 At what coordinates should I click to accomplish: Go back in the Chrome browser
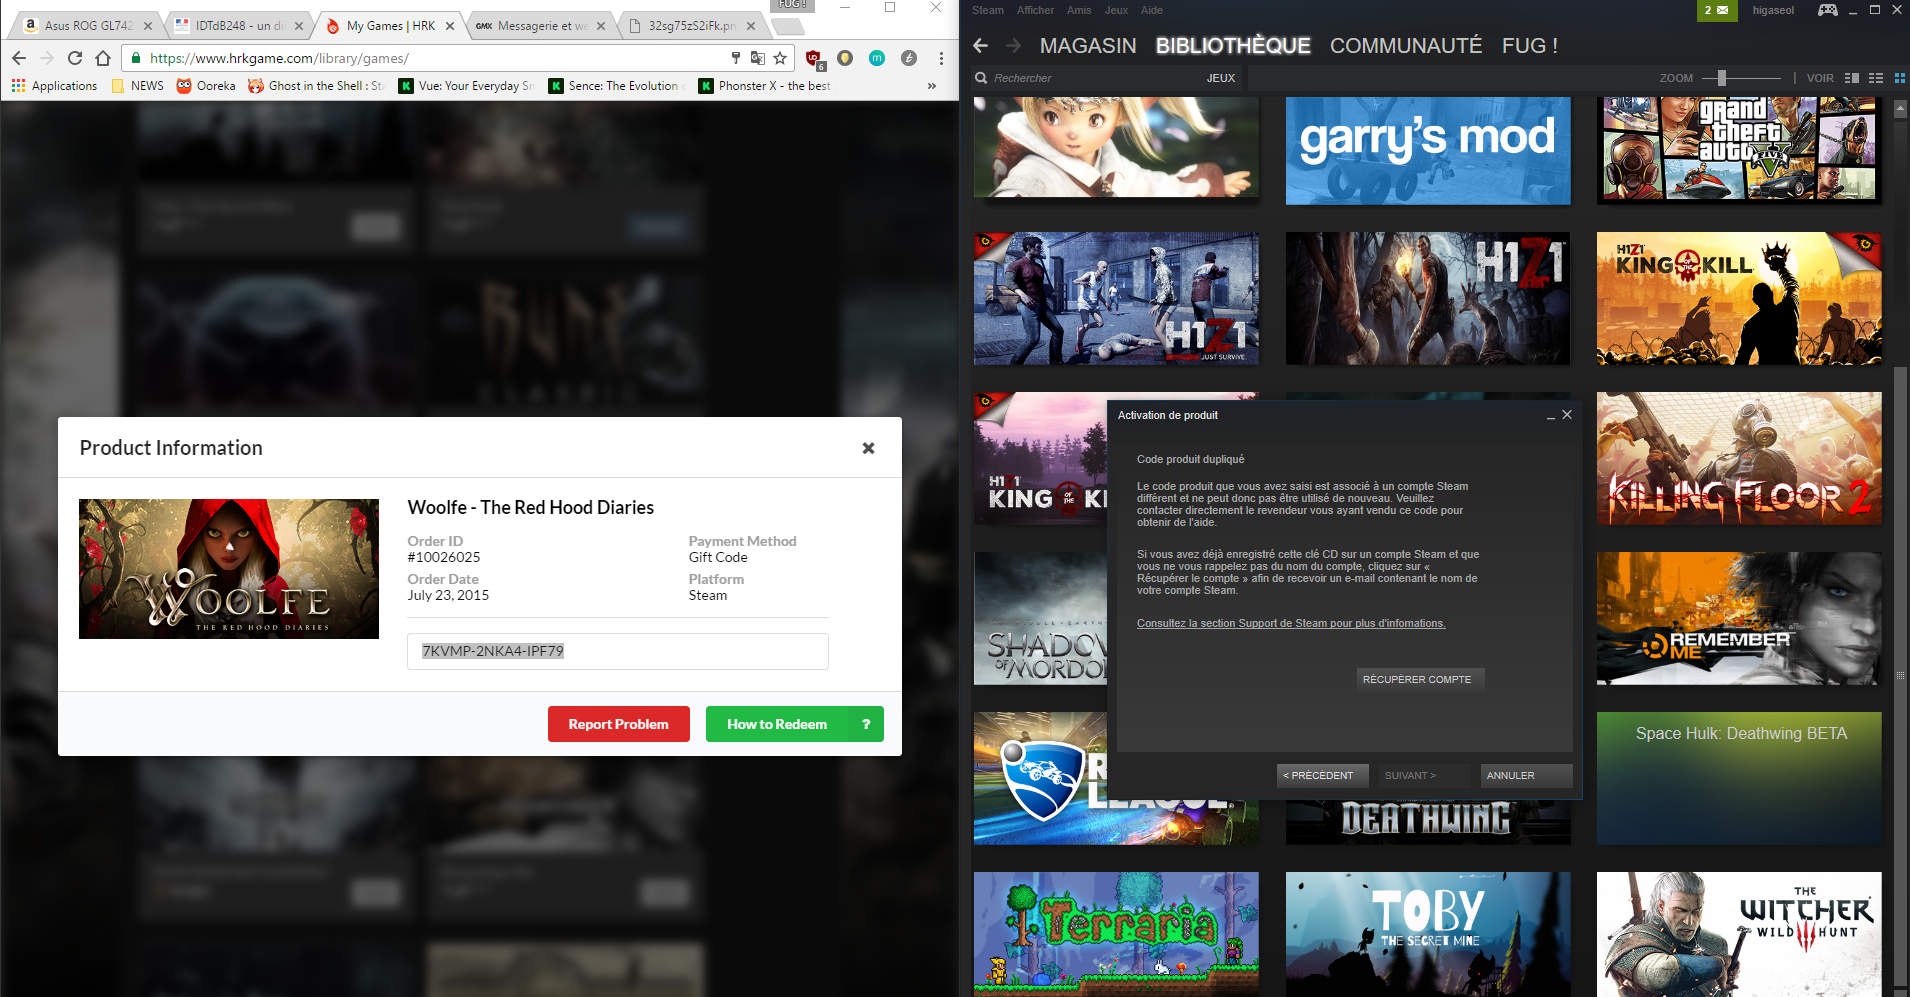(x=19, y=58)
